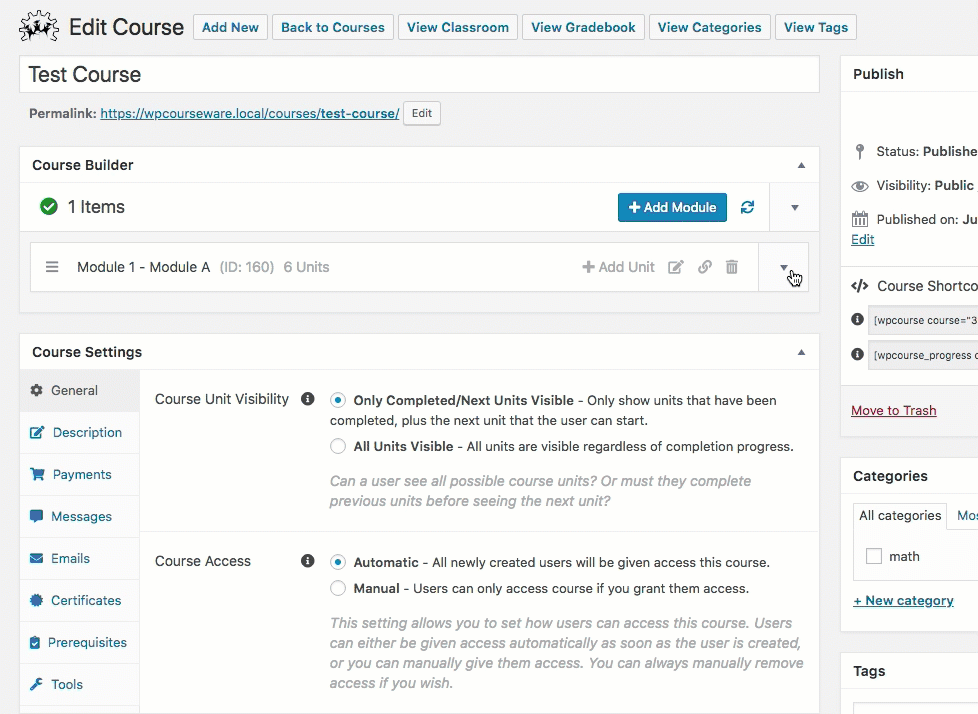Click the trash icon on Module A
Image resolution: width=978 pixels, height=714 pixels.
click(x=732, y=267)
